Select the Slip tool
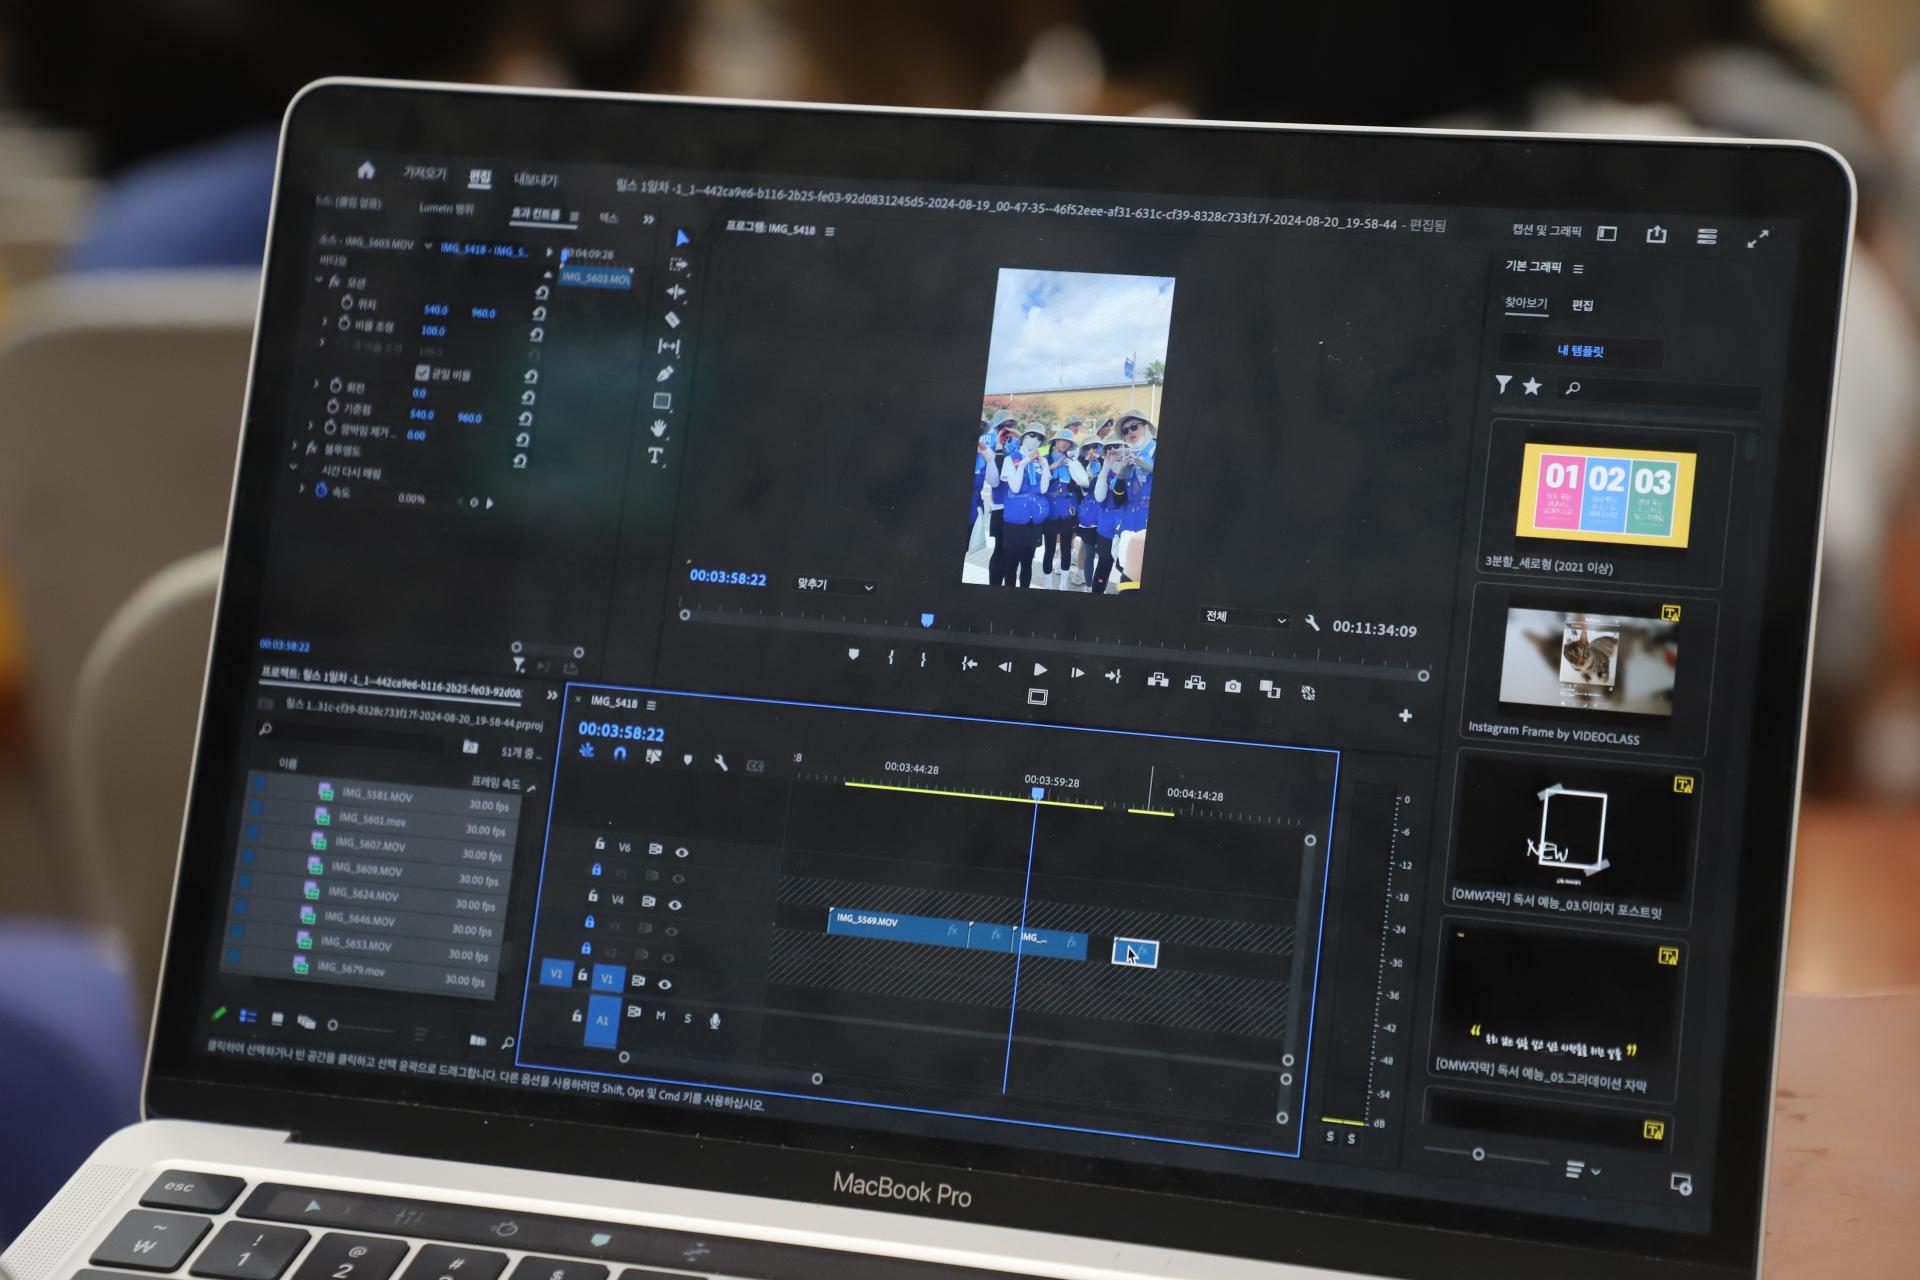1920x1280 pixels. (669, 346)
